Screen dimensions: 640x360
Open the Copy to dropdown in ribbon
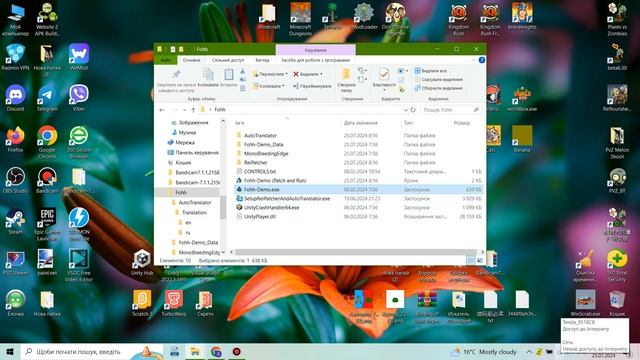click(x=269, y=86)
